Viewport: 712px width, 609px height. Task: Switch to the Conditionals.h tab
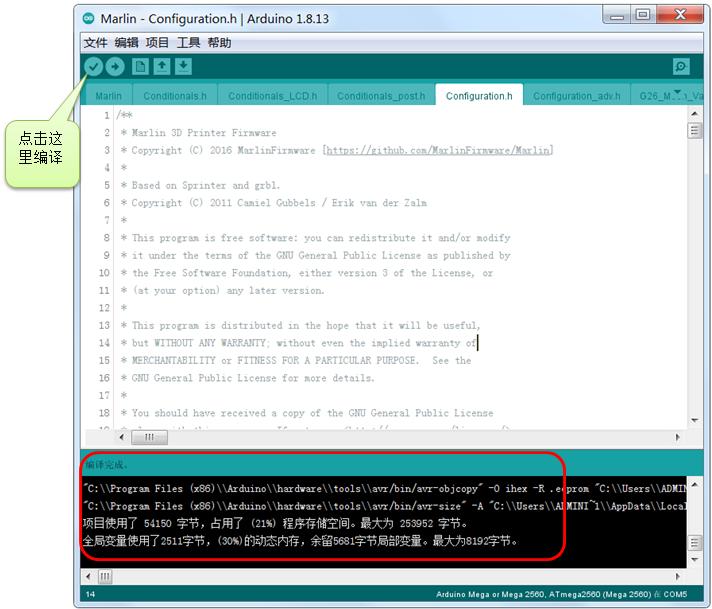(175, 96)
